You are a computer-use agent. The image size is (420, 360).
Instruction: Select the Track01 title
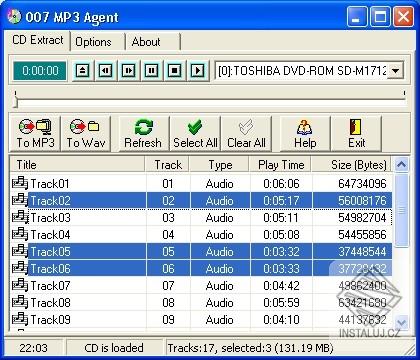50,184
